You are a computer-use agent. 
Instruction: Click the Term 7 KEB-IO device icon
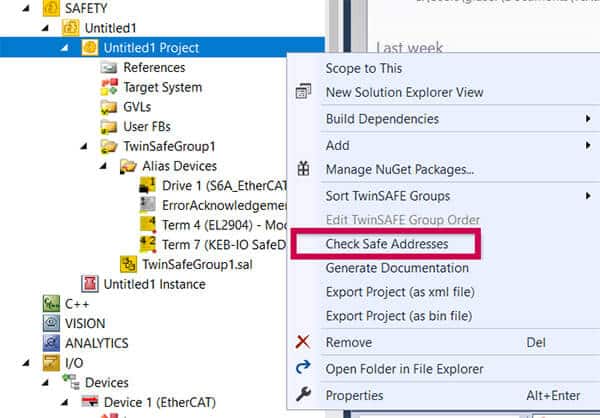(x=147, y=245)
